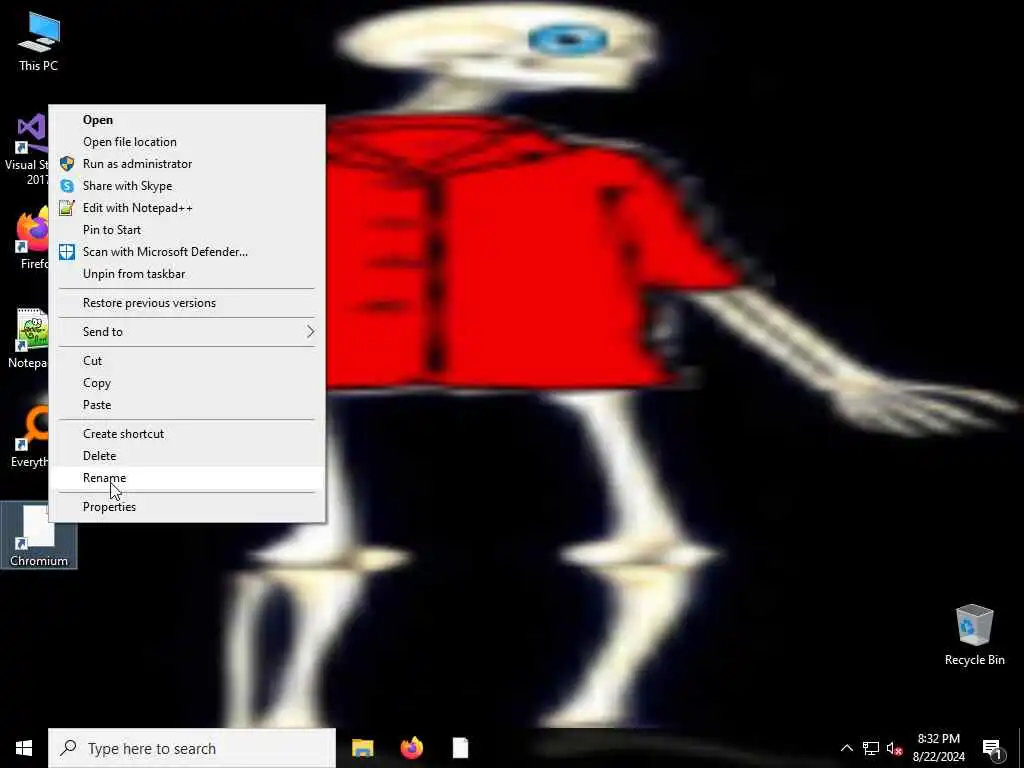Click the muted volume tray icon

pyautogui.click(x=894, y=748)
